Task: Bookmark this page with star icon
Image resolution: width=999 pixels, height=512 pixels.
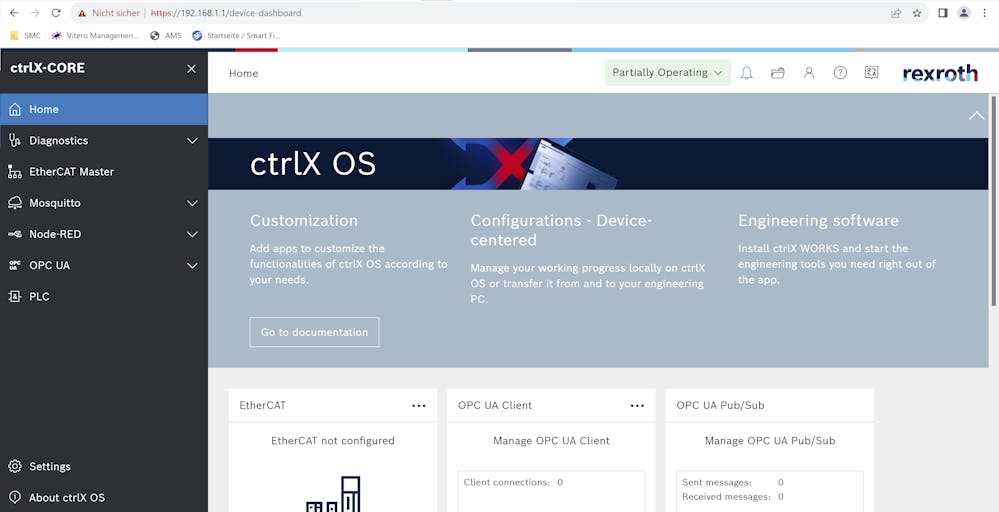Action: [x=917, y=13]
